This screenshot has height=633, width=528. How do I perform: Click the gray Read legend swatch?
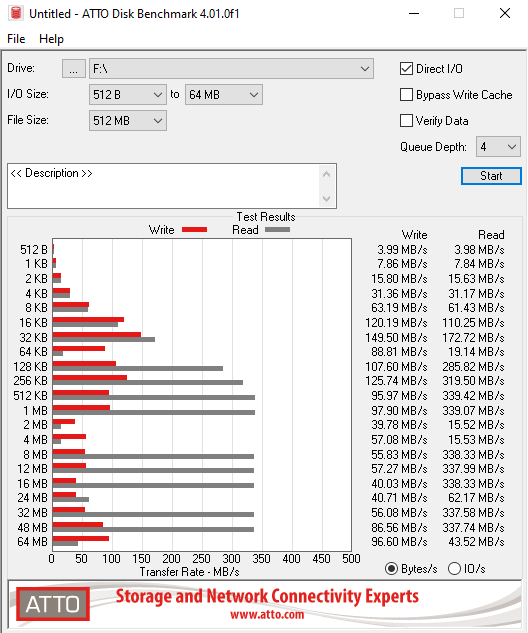(x=277, y=230)
